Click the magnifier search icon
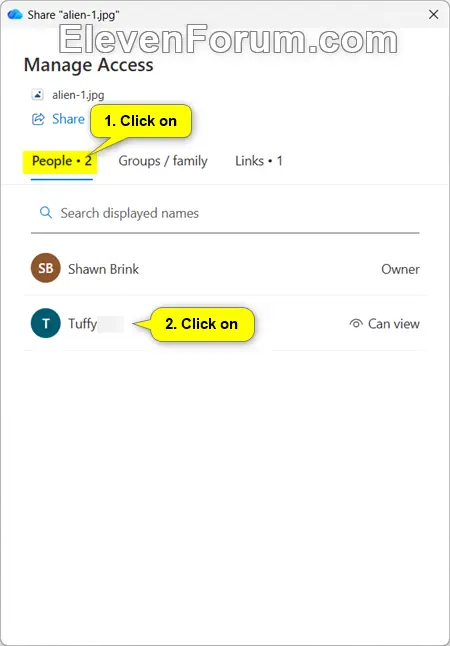 tap(46, 213)
